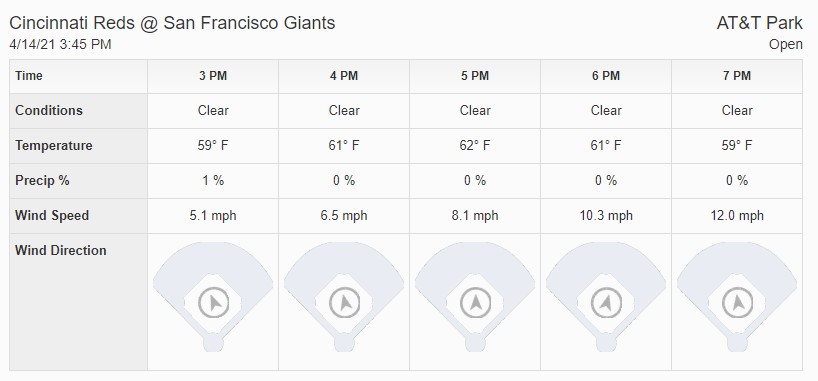
Task: Click the 4/14/21 3:45 PM game time
Action: point(61,44)
